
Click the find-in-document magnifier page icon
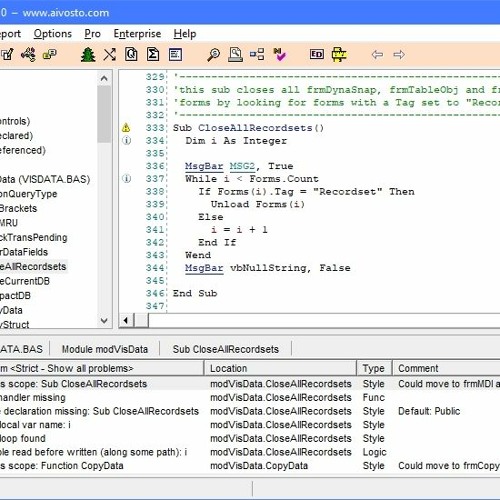pyautogui.click(x=235, y=54)
